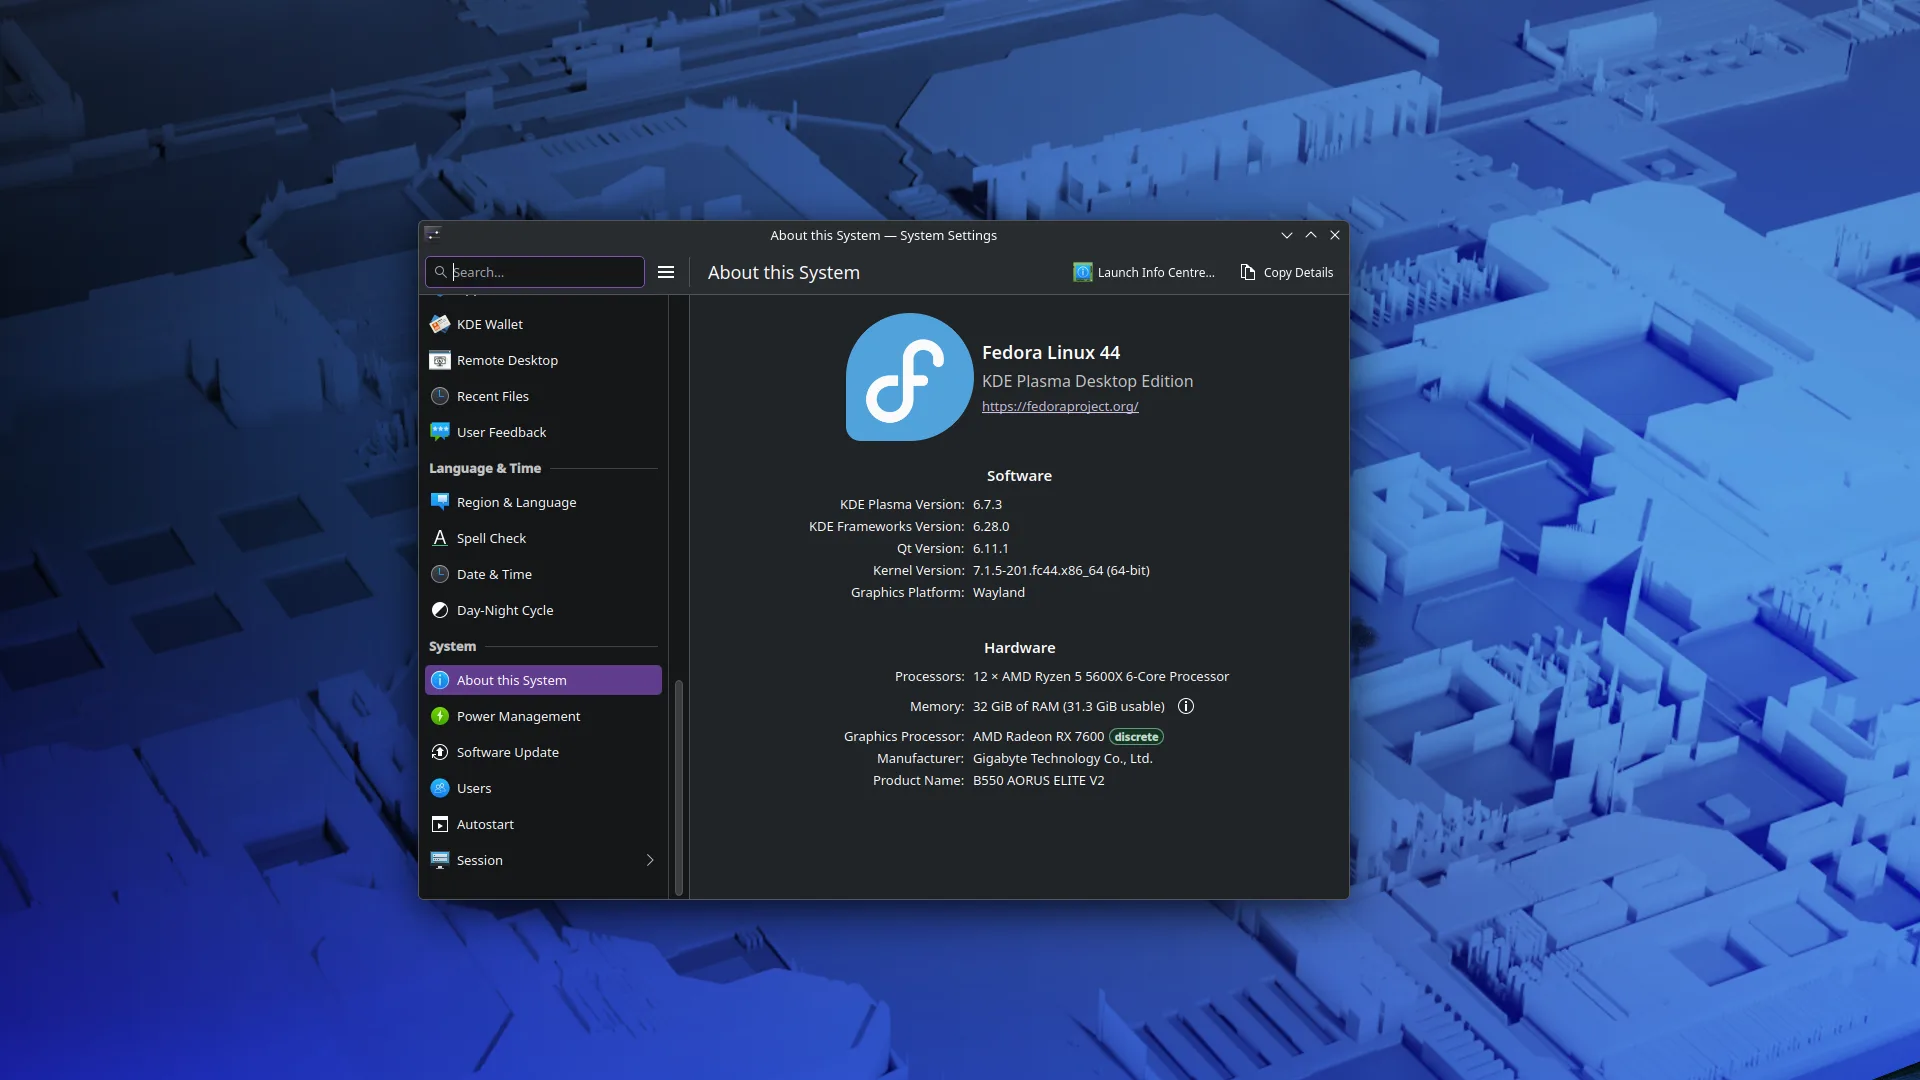The image size is (1920, 1080).
Task: Click the Power Management green icon
Action: [439, 716]
